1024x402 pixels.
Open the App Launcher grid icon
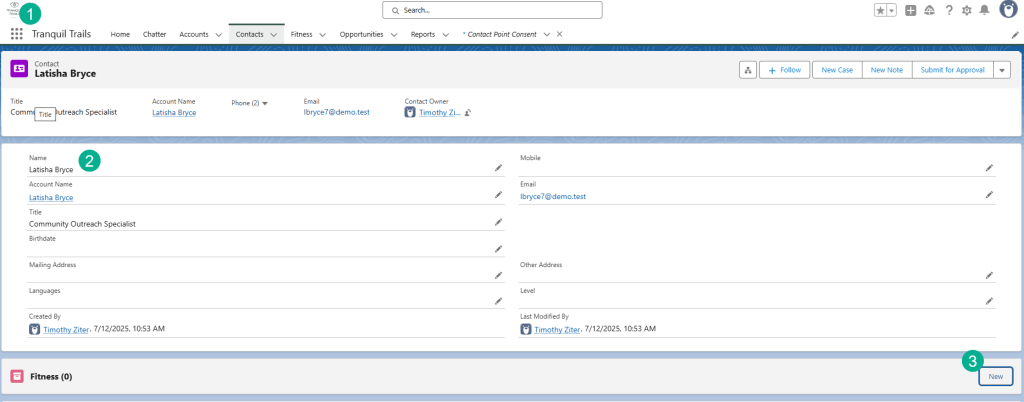(x=17, y=34)
